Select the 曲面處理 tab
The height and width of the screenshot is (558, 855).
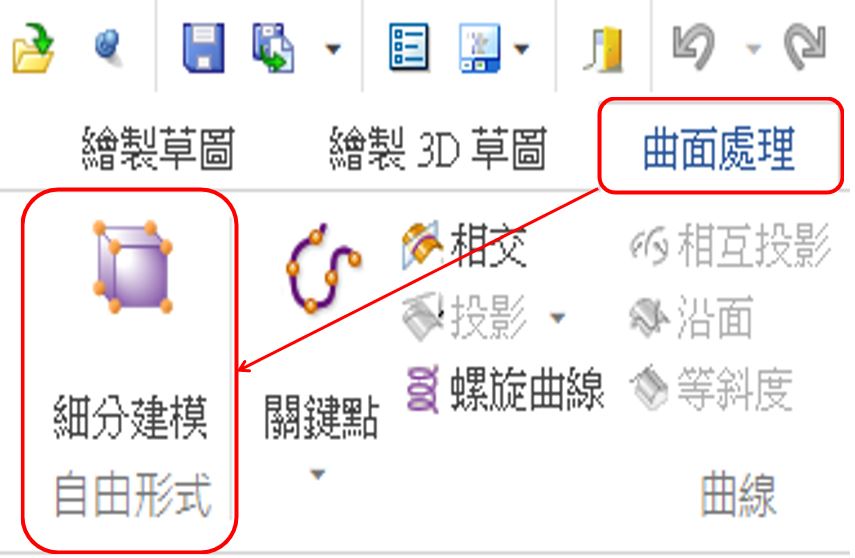click(x=719, y=148)
